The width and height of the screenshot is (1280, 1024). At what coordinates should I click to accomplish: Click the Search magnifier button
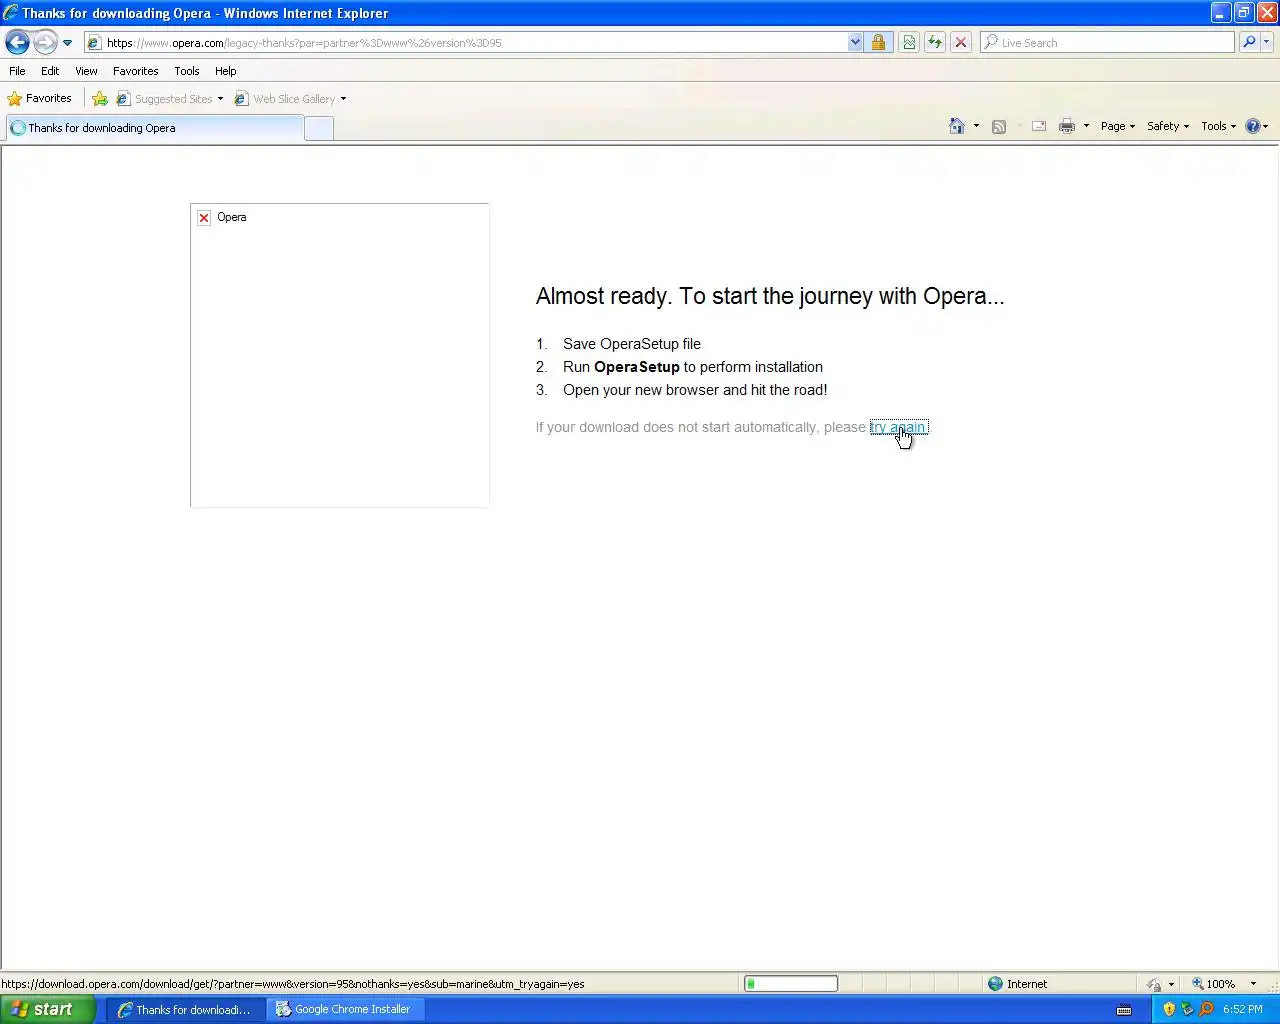(1249, 43)
